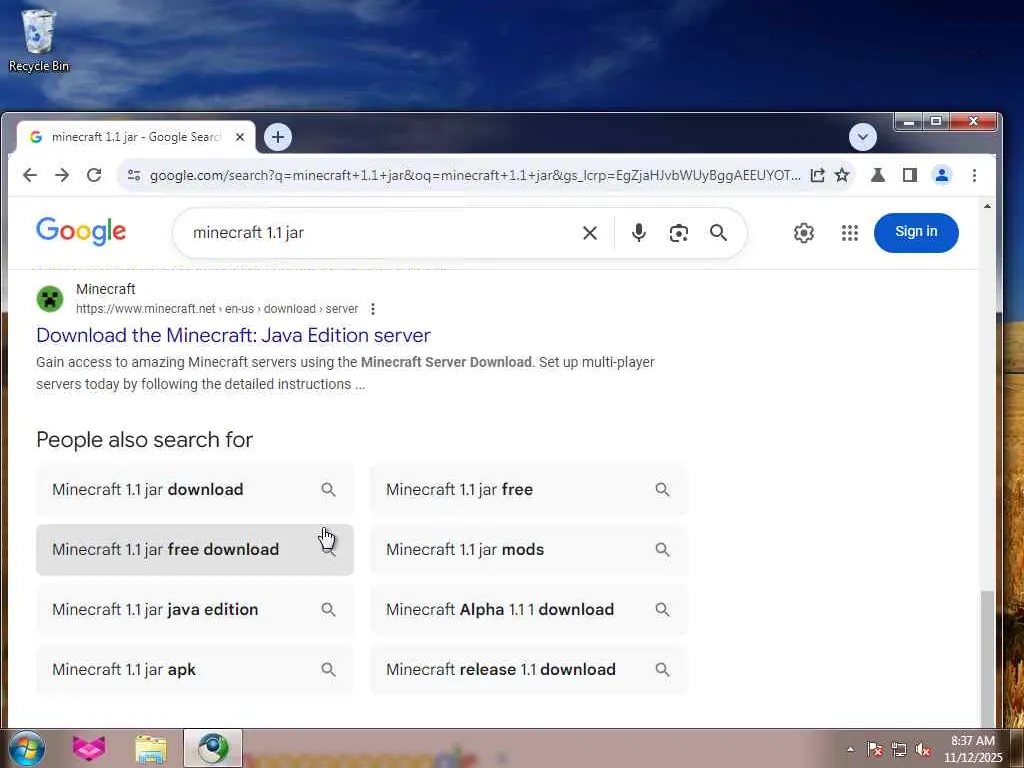Search Minecraft 1.1 jar apk suggestion

point(195,670)
